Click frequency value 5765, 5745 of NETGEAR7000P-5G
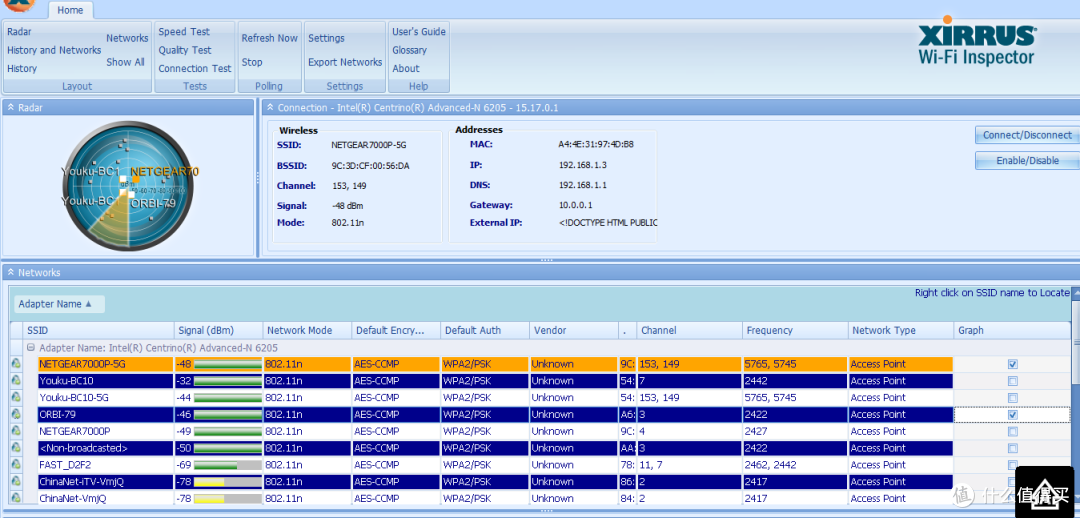Image resolution: width=1080 pixels, height=518 pixels. pos(770,364)
